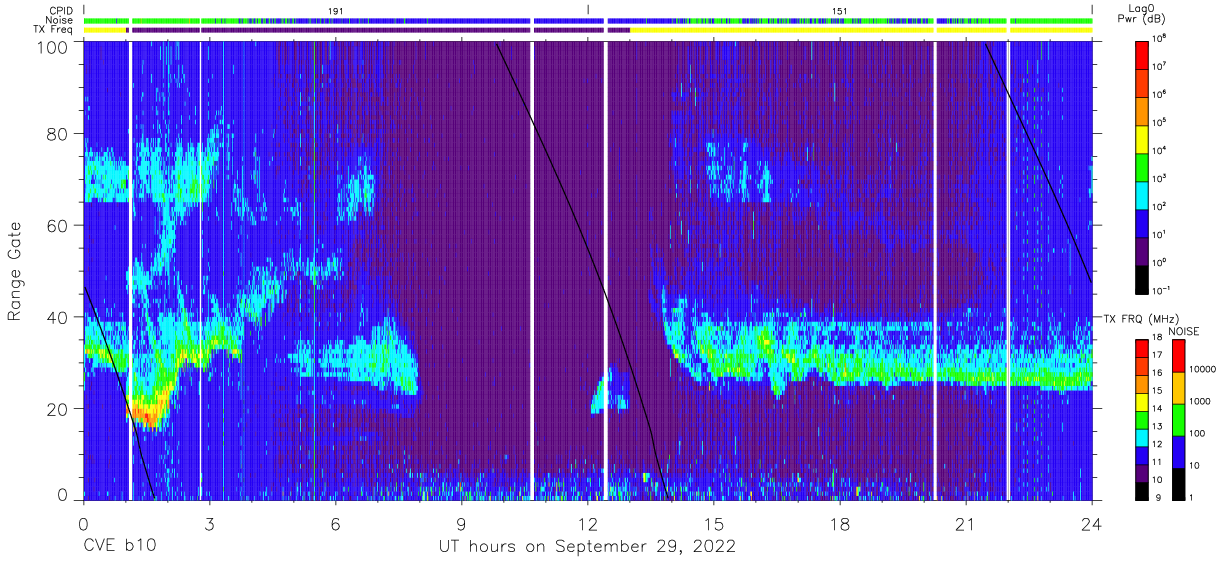Click the 'CVE b10' radar beam label

[x=120, y=547]
